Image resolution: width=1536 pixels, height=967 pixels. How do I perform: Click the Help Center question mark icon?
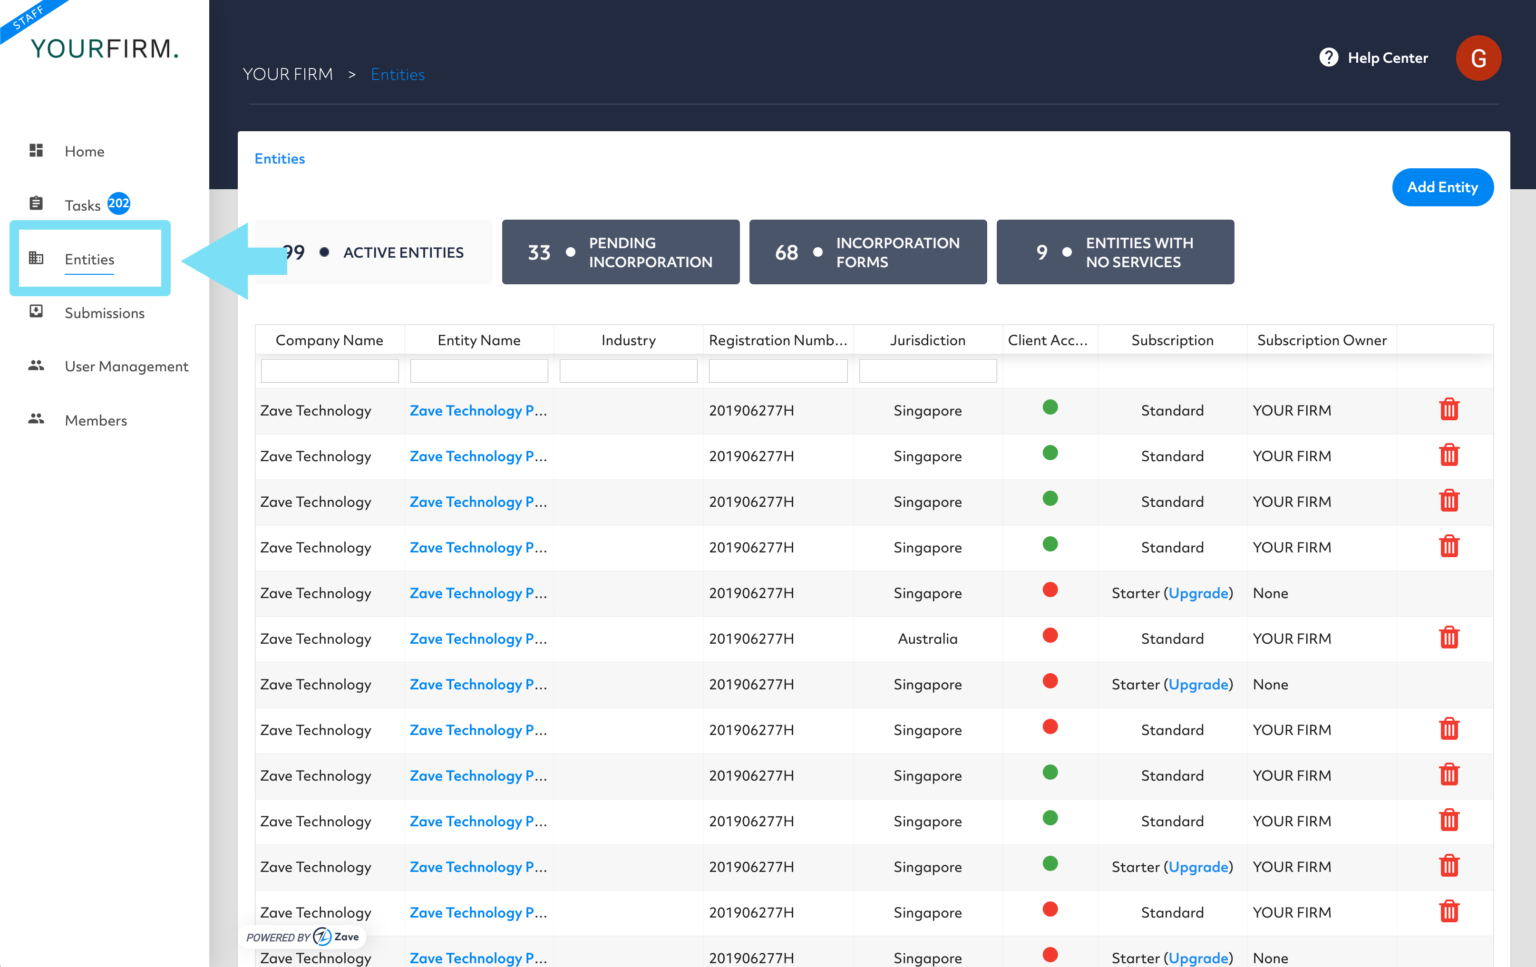1329,57
